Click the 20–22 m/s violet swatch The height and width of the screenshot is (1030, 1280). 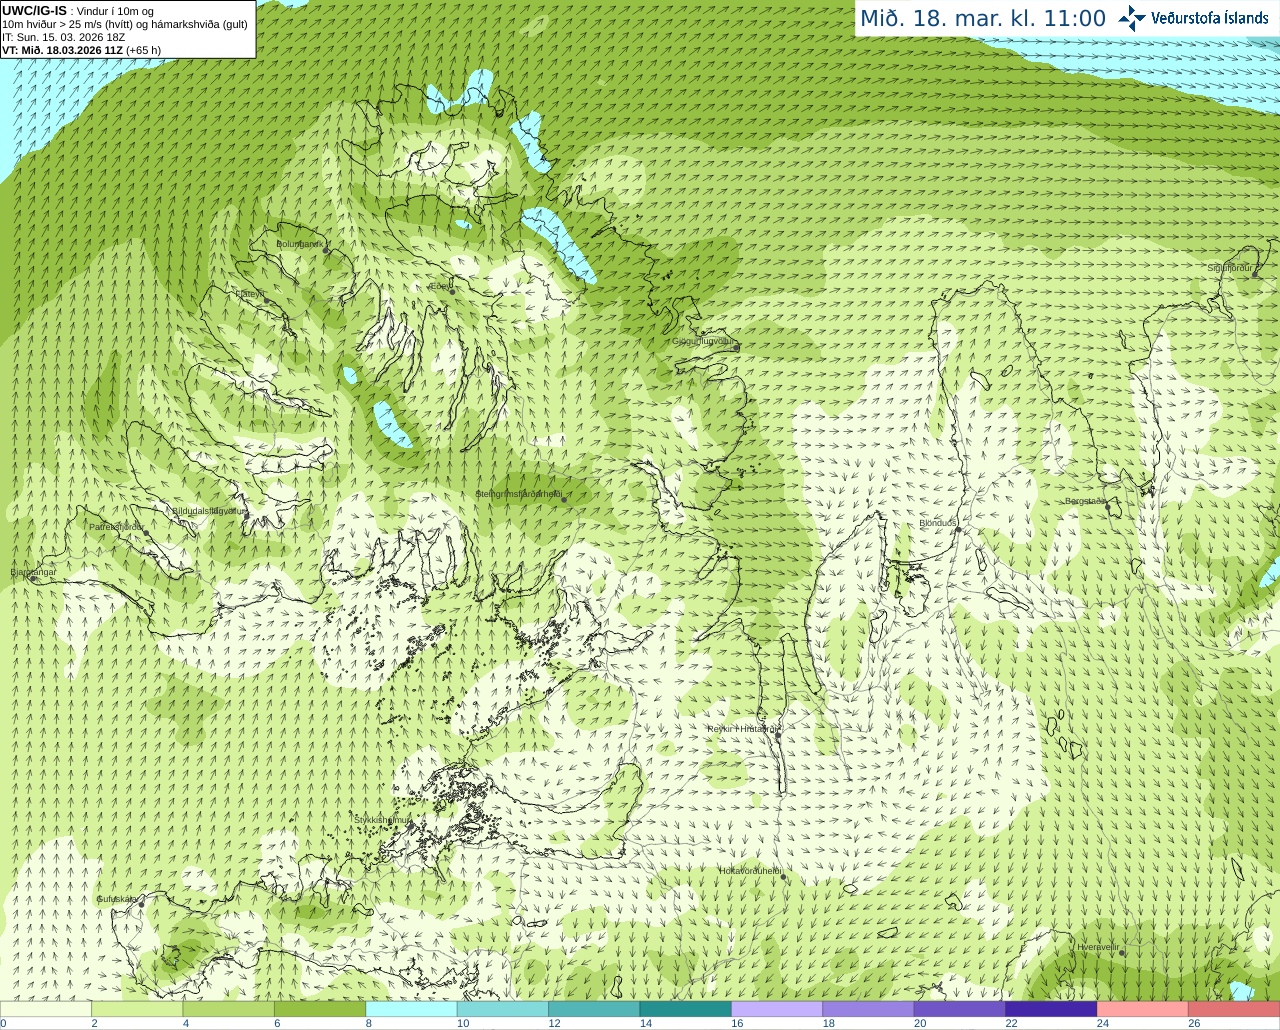click(960, 1009)
